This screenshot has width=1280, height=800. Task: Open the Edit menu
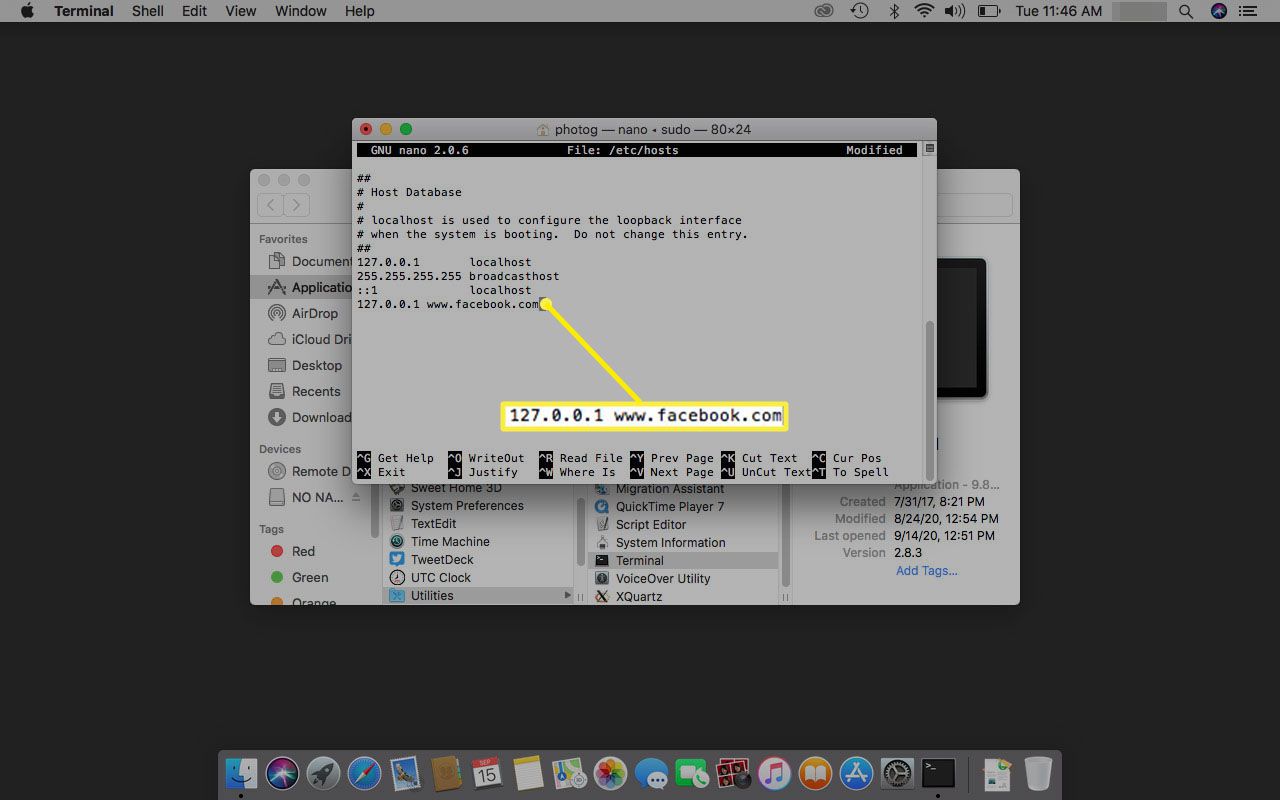click(x=194, y=11)
